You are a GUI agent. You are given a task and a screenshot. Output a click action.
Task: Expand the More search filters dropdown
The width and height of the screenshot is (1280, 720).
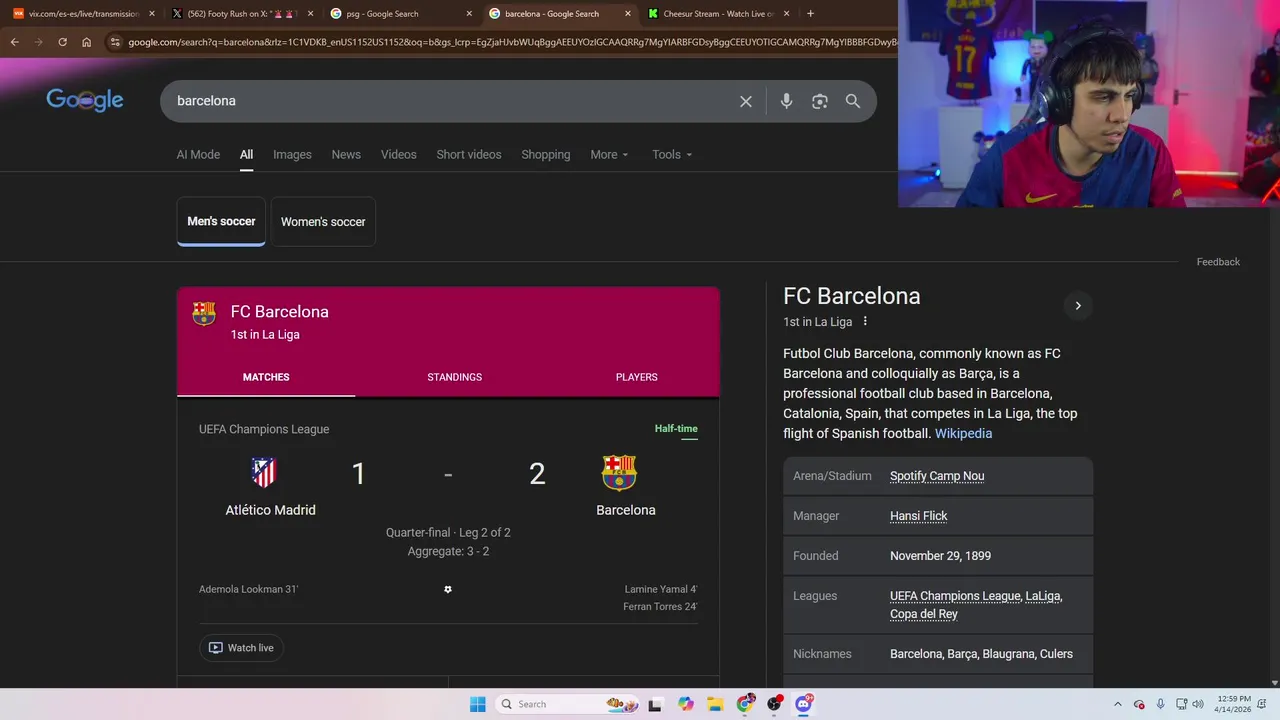coord(609,155)
